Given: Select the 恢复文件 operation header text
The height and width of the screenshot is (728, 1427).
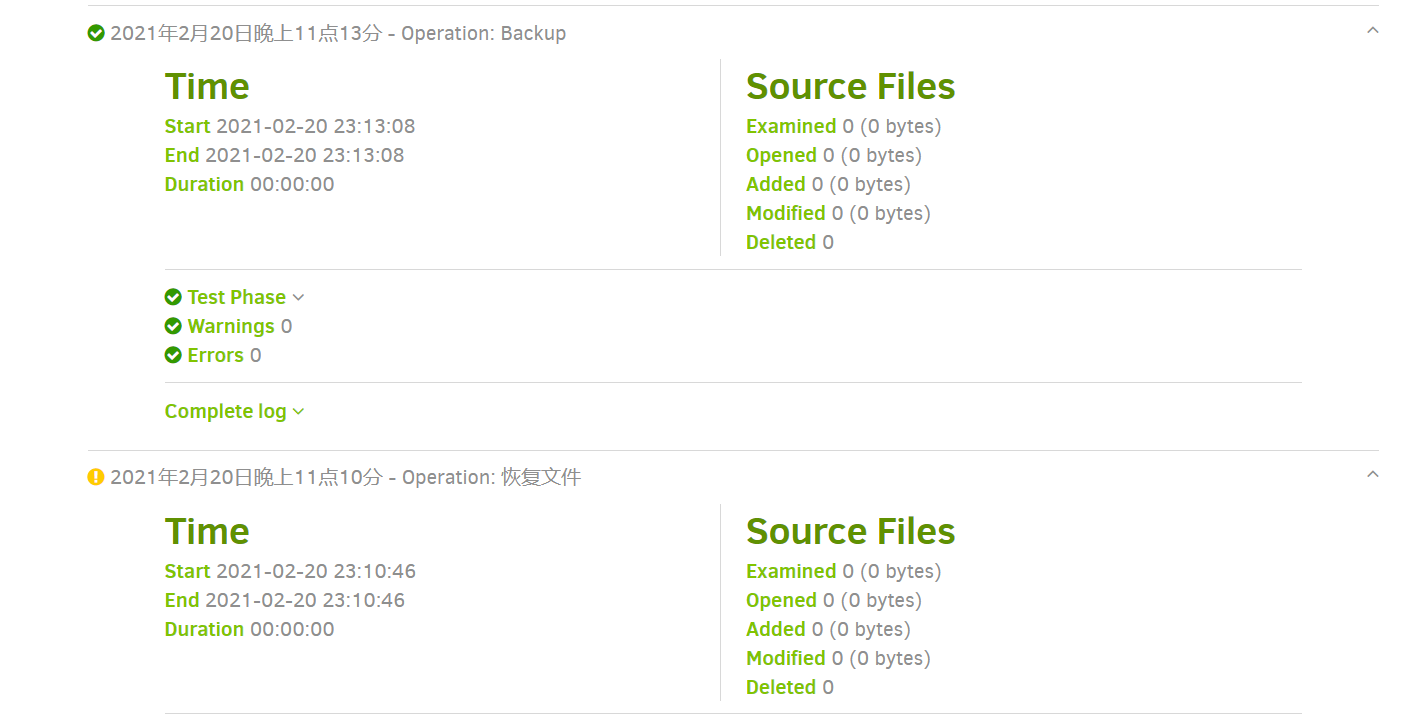Looking at the screenshot, I should click(345, 477).
